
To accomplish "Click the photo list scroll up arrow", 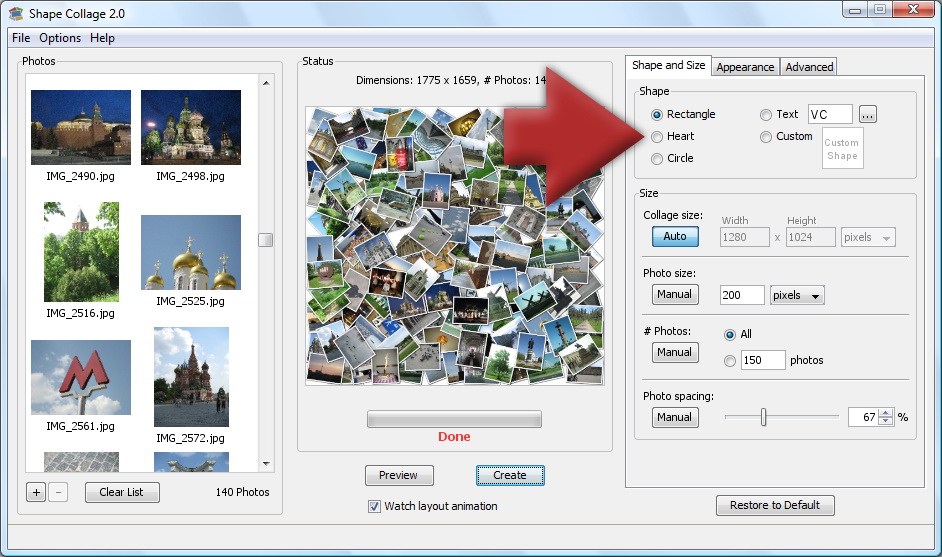I will (x=266, y=82).
